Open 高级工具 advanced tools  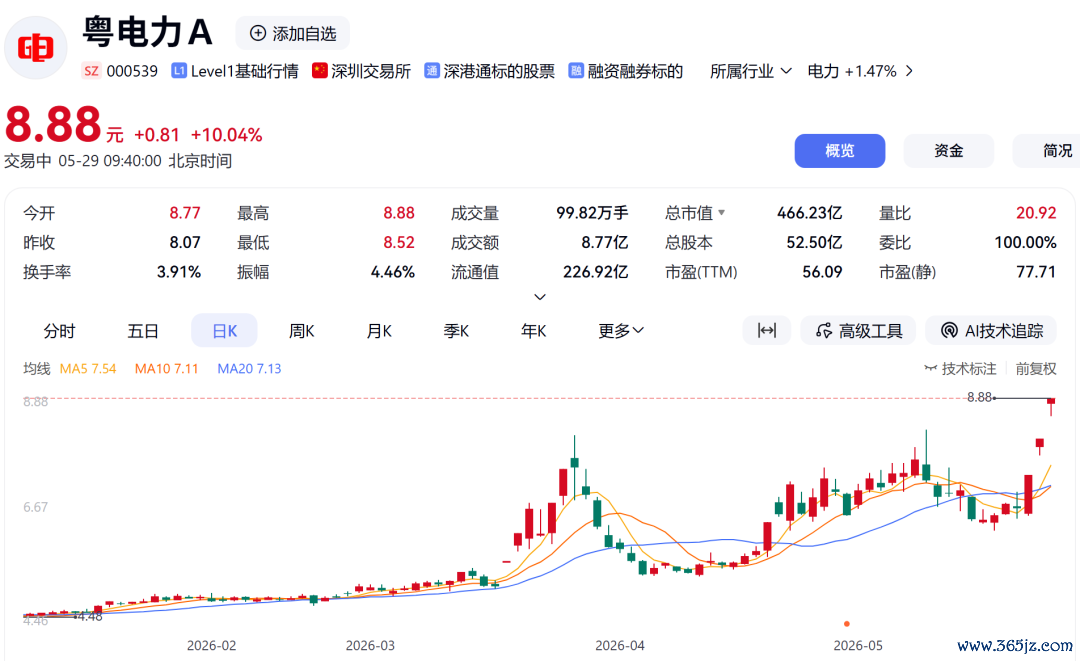(x=858, y=330)
